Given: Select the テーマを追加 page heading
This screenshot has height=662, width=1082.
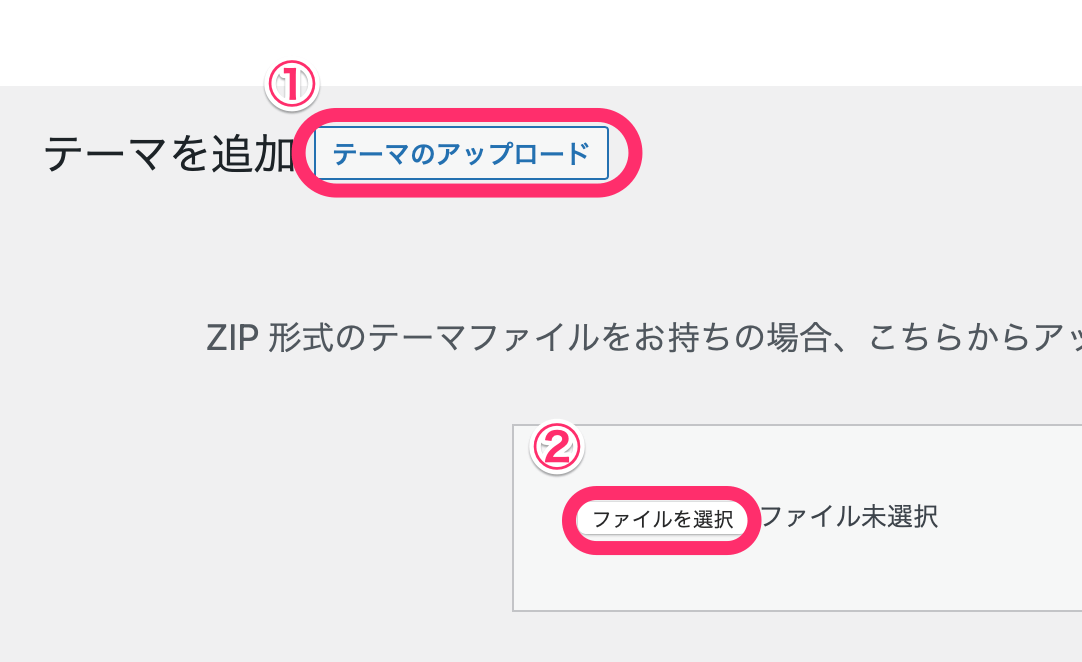Looking at the screenshot, I should coord(170,155).
